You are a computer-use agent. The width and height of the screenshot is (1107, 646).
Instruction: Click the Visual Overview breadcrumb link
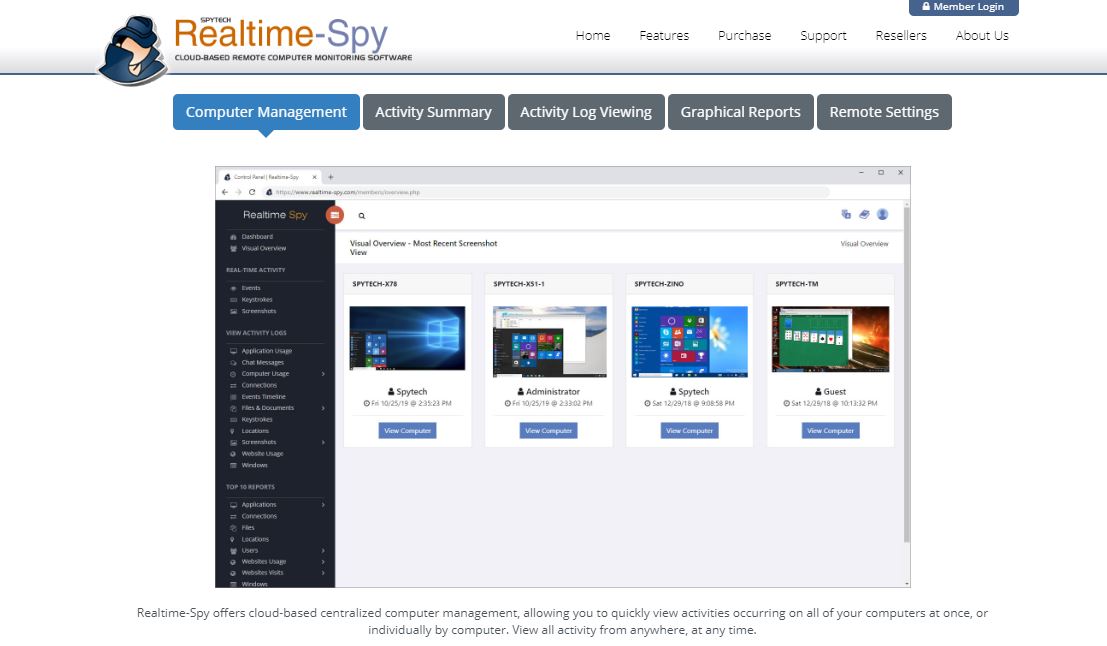pyautogui.click(x=864, y=244)
